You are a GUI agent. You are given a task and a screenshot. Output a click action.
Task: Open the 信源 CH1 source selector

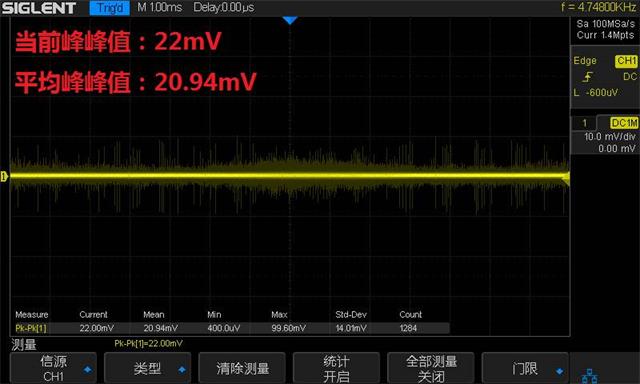[53, 368]
